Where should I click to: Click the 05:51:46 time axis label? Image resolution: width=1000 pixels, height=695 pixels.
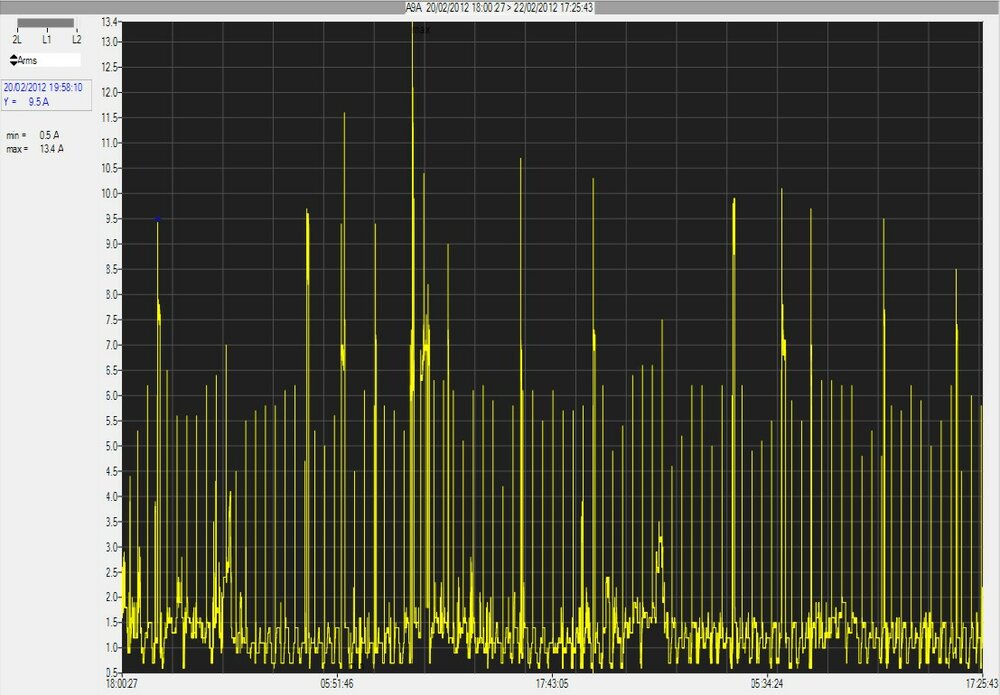tap(338, 684)
